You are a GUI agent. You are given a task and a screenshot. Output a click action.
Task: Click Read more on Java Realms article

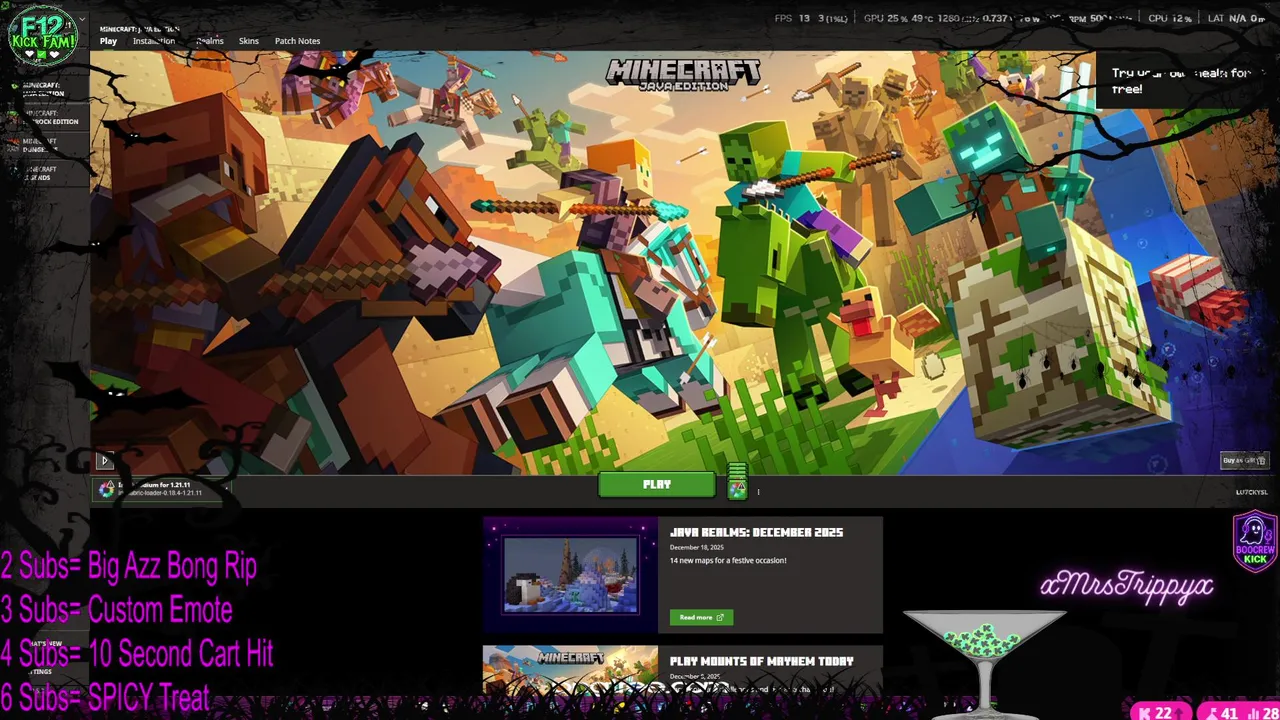click(x=701, y=618)
